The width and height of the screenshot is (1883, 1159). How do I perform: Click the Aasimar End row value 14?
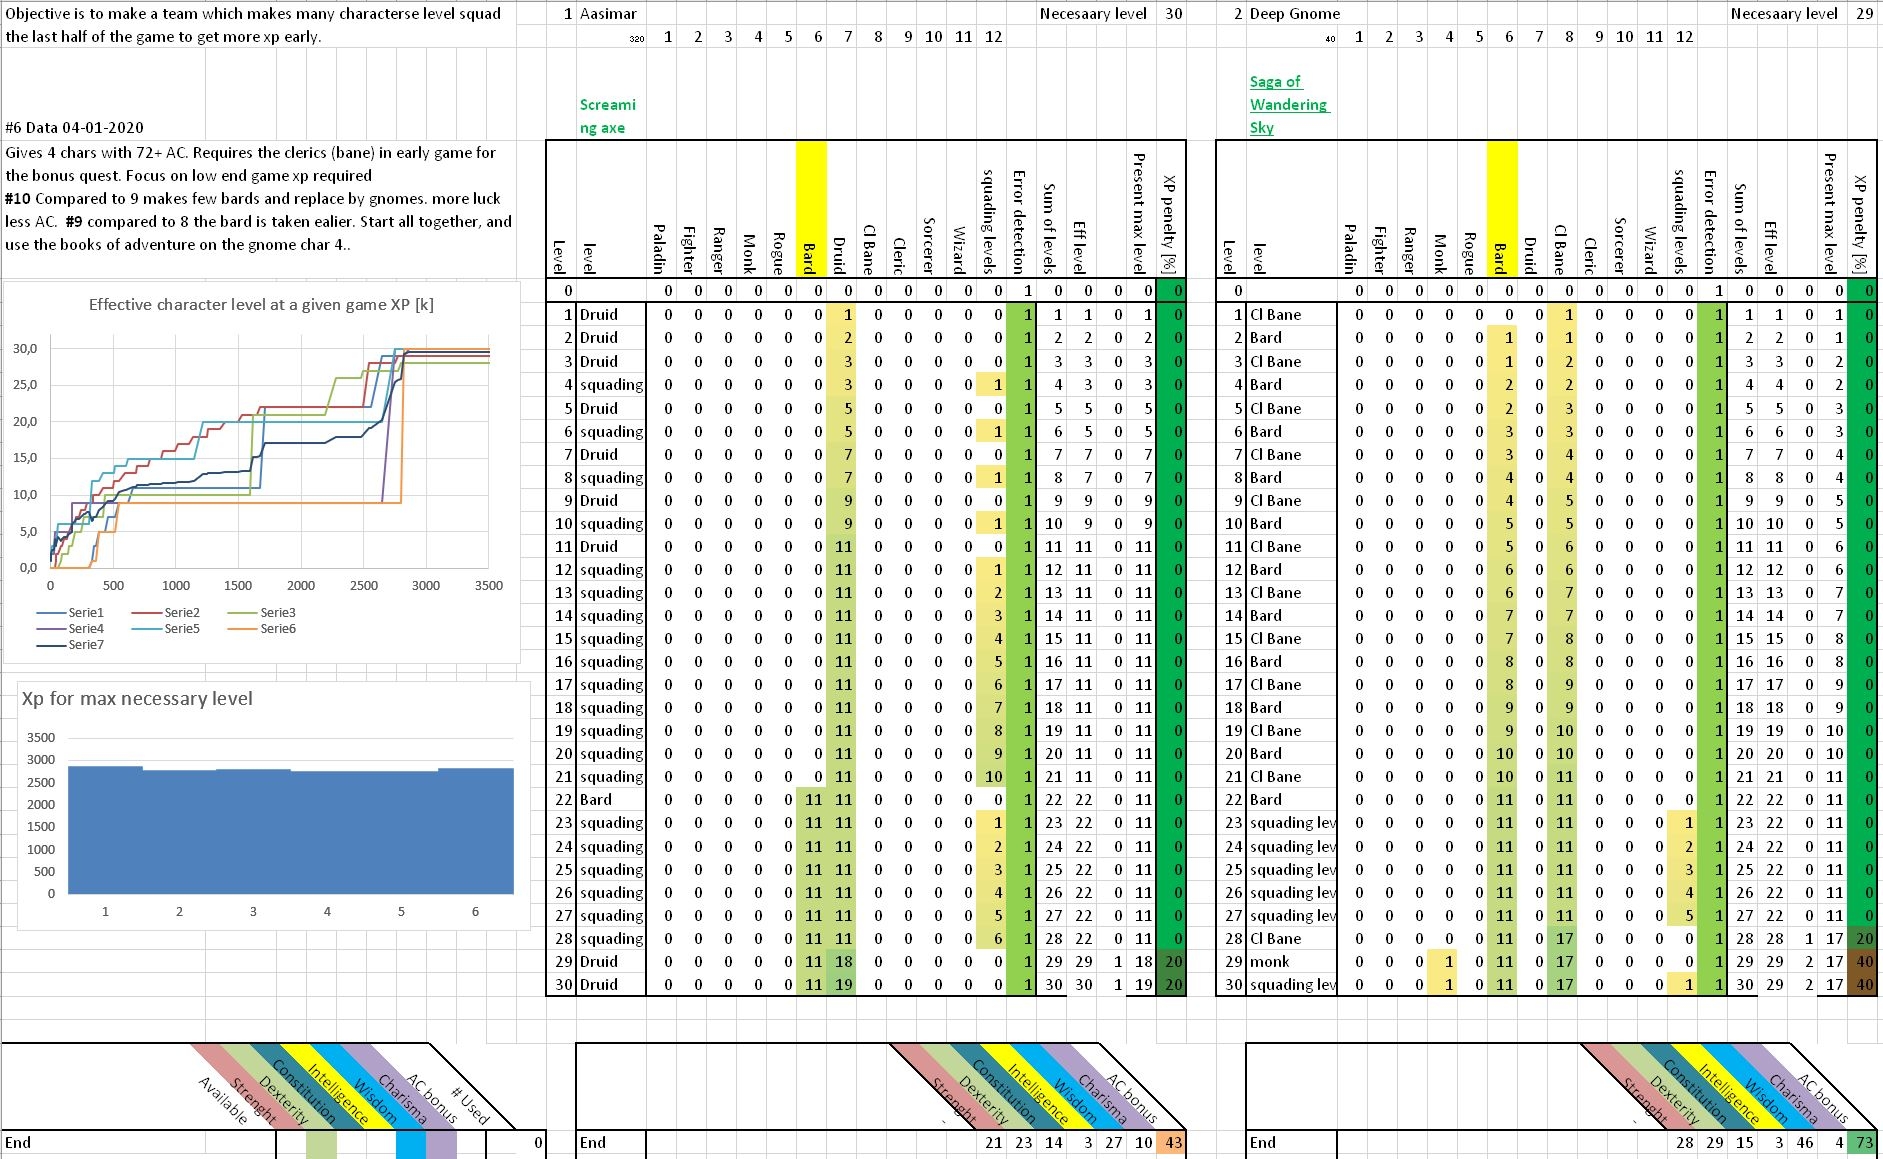pyautogui.click(x=1053, y=1142)
